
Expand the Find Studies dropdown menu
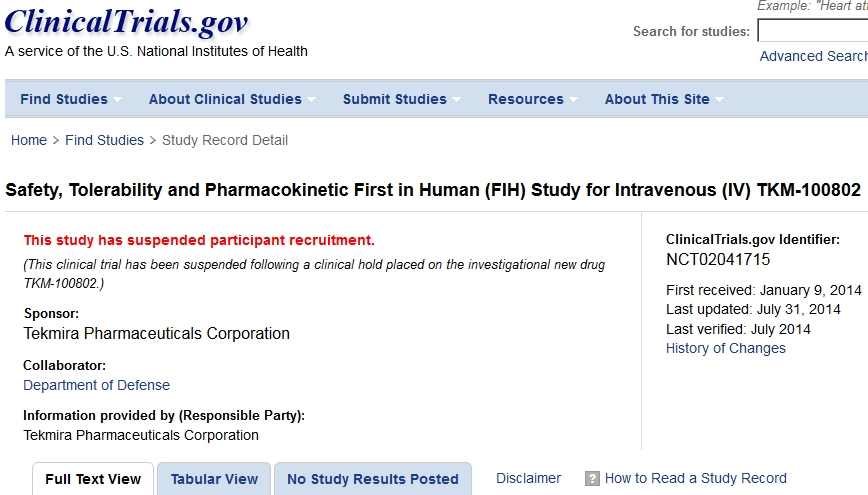click(x=71, y=99)
